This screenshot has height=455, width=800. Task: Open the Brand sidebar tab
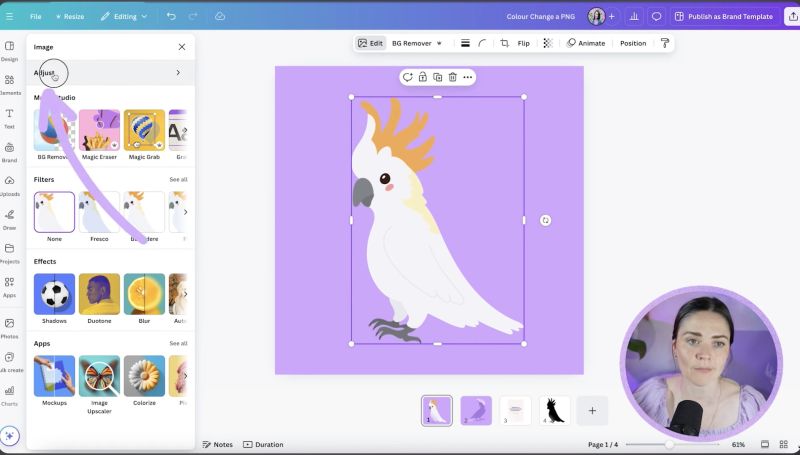click(9, 152)
